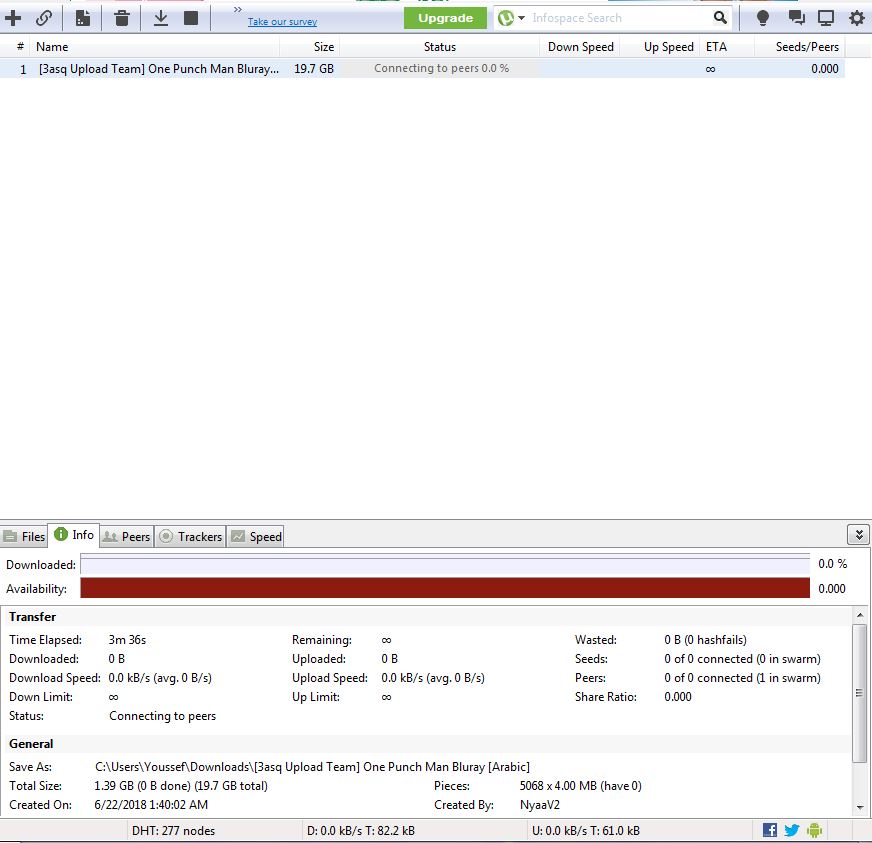This screenshot has width=872, height=843.
Task: Switch to the Info tab
Action: point(73,535)
